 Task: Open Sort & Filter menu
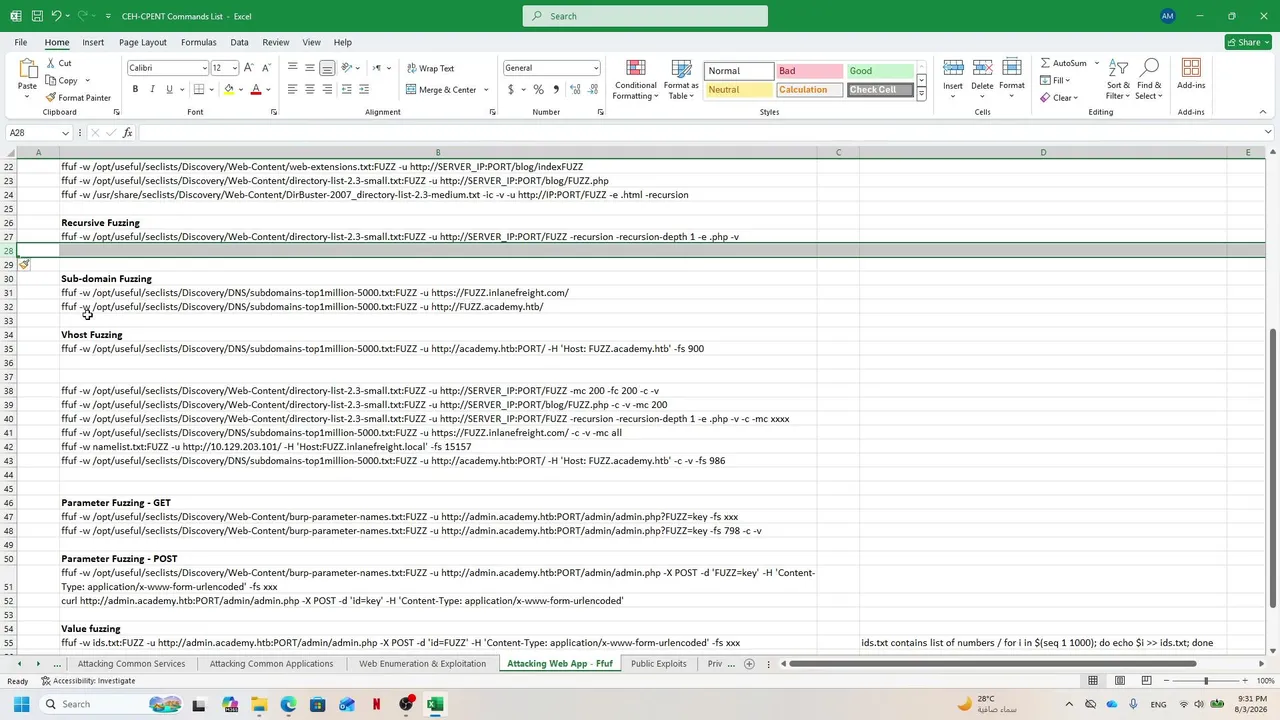(x=1118, y=80)
